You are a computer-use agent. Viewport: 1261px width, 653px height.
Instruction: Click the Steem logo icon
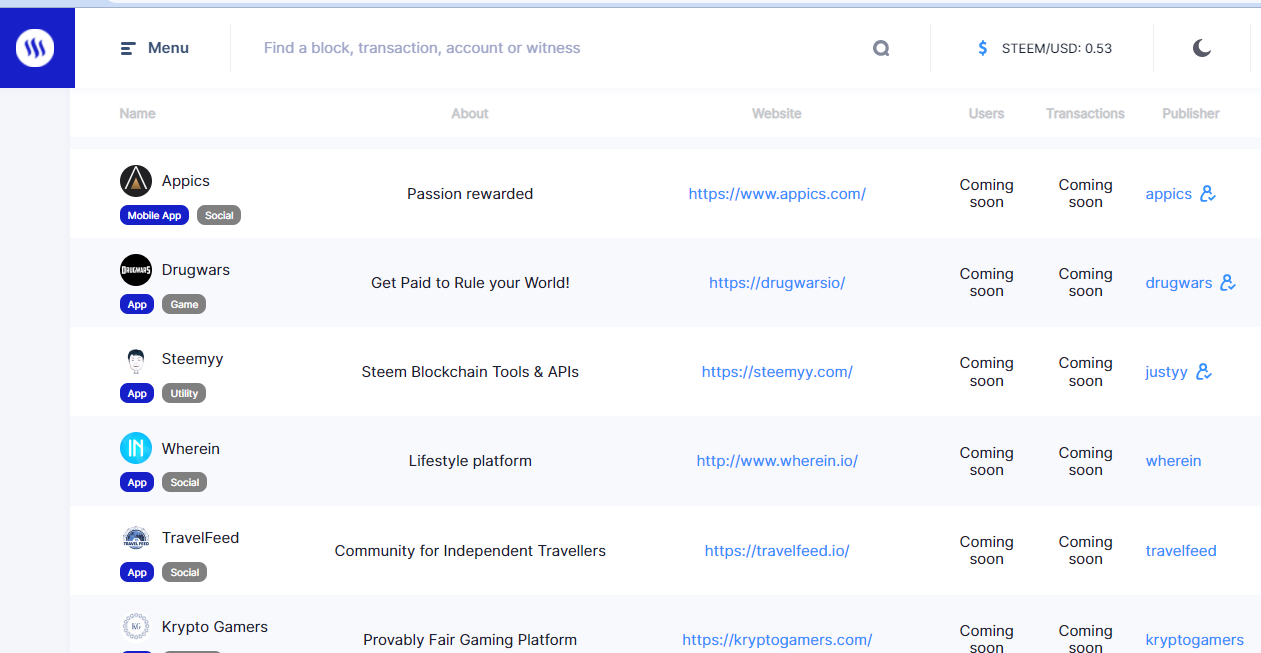pos(36,48)
